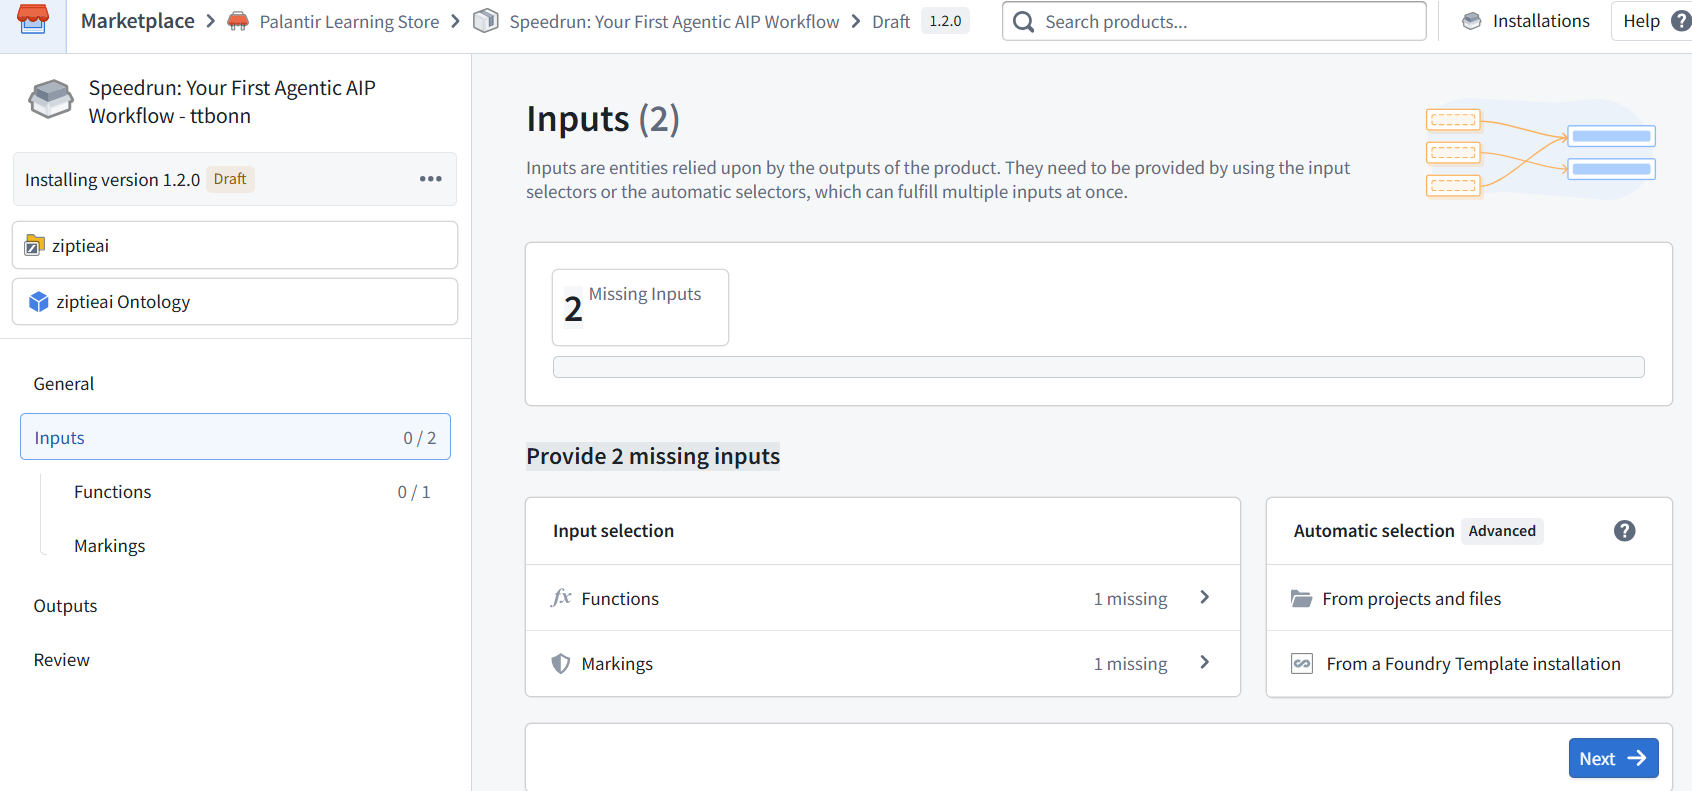Open the General step
1692x791 pixels.
[x=64, y=384]
